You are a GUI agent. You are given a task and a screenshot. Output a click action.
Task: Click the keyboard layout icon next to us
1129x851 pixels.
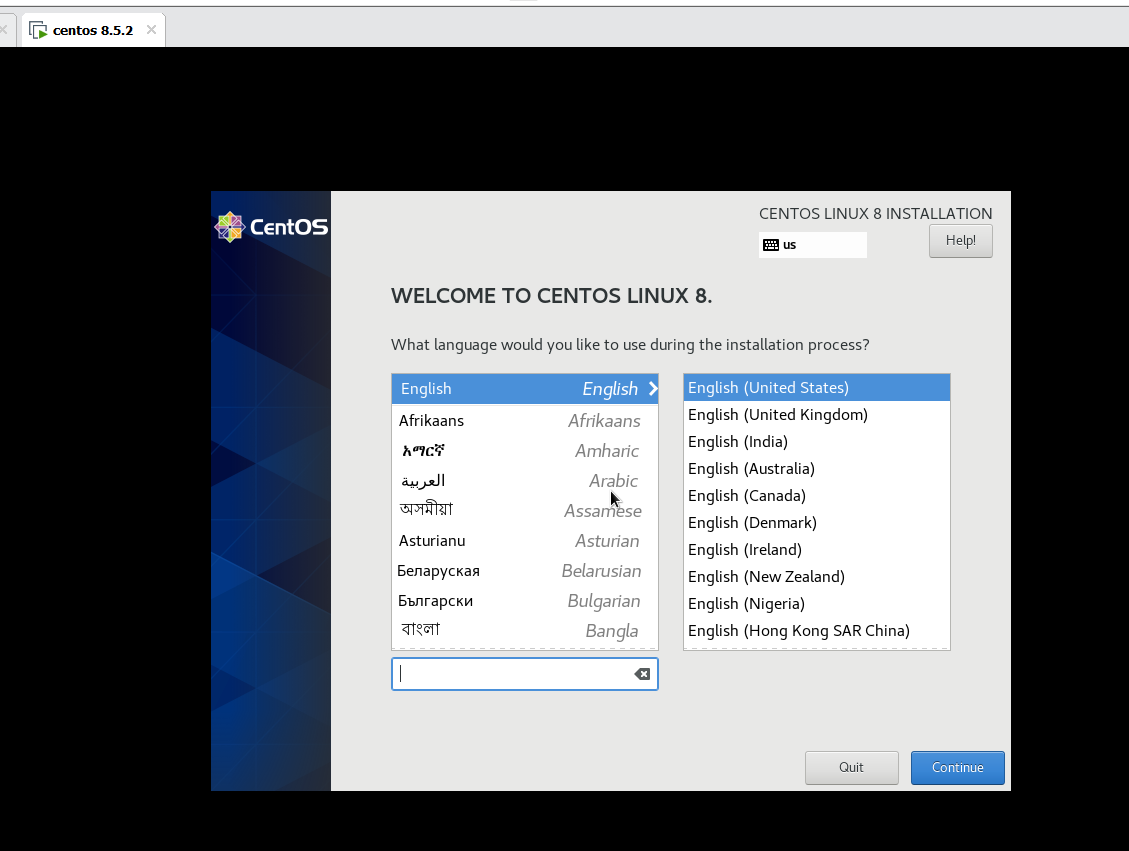click(x=770, y=245)
